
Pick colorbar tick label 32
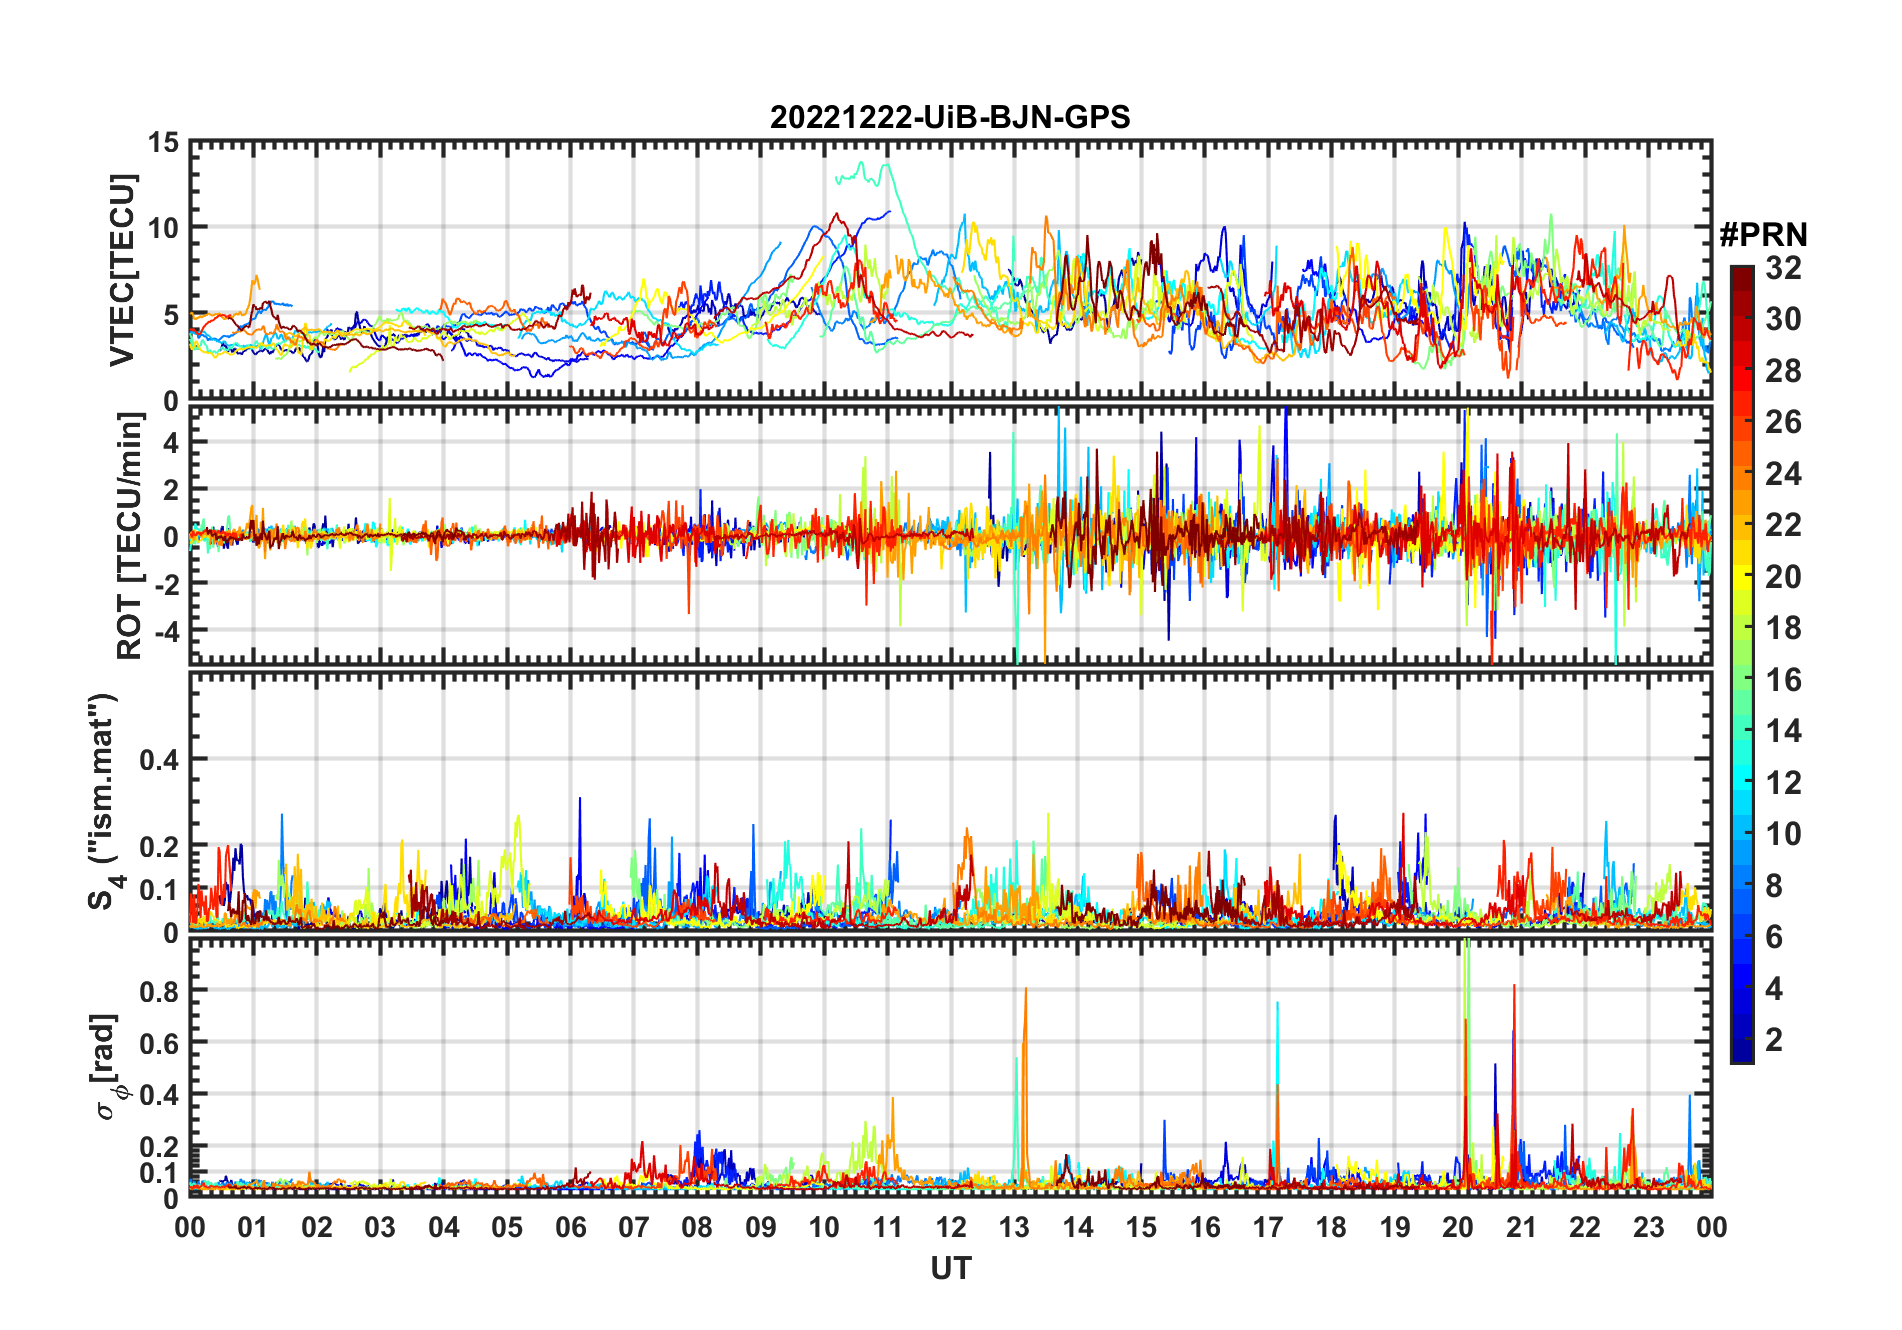pyautogui.click(x=1783, y=267)
